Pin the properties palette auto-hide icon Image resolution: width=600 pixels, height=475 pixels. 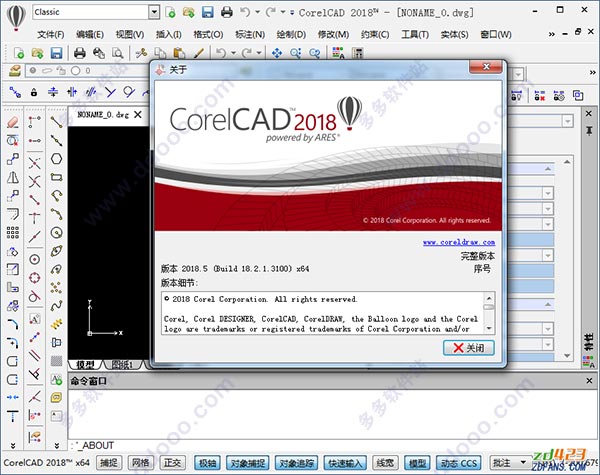click(589, 131)
